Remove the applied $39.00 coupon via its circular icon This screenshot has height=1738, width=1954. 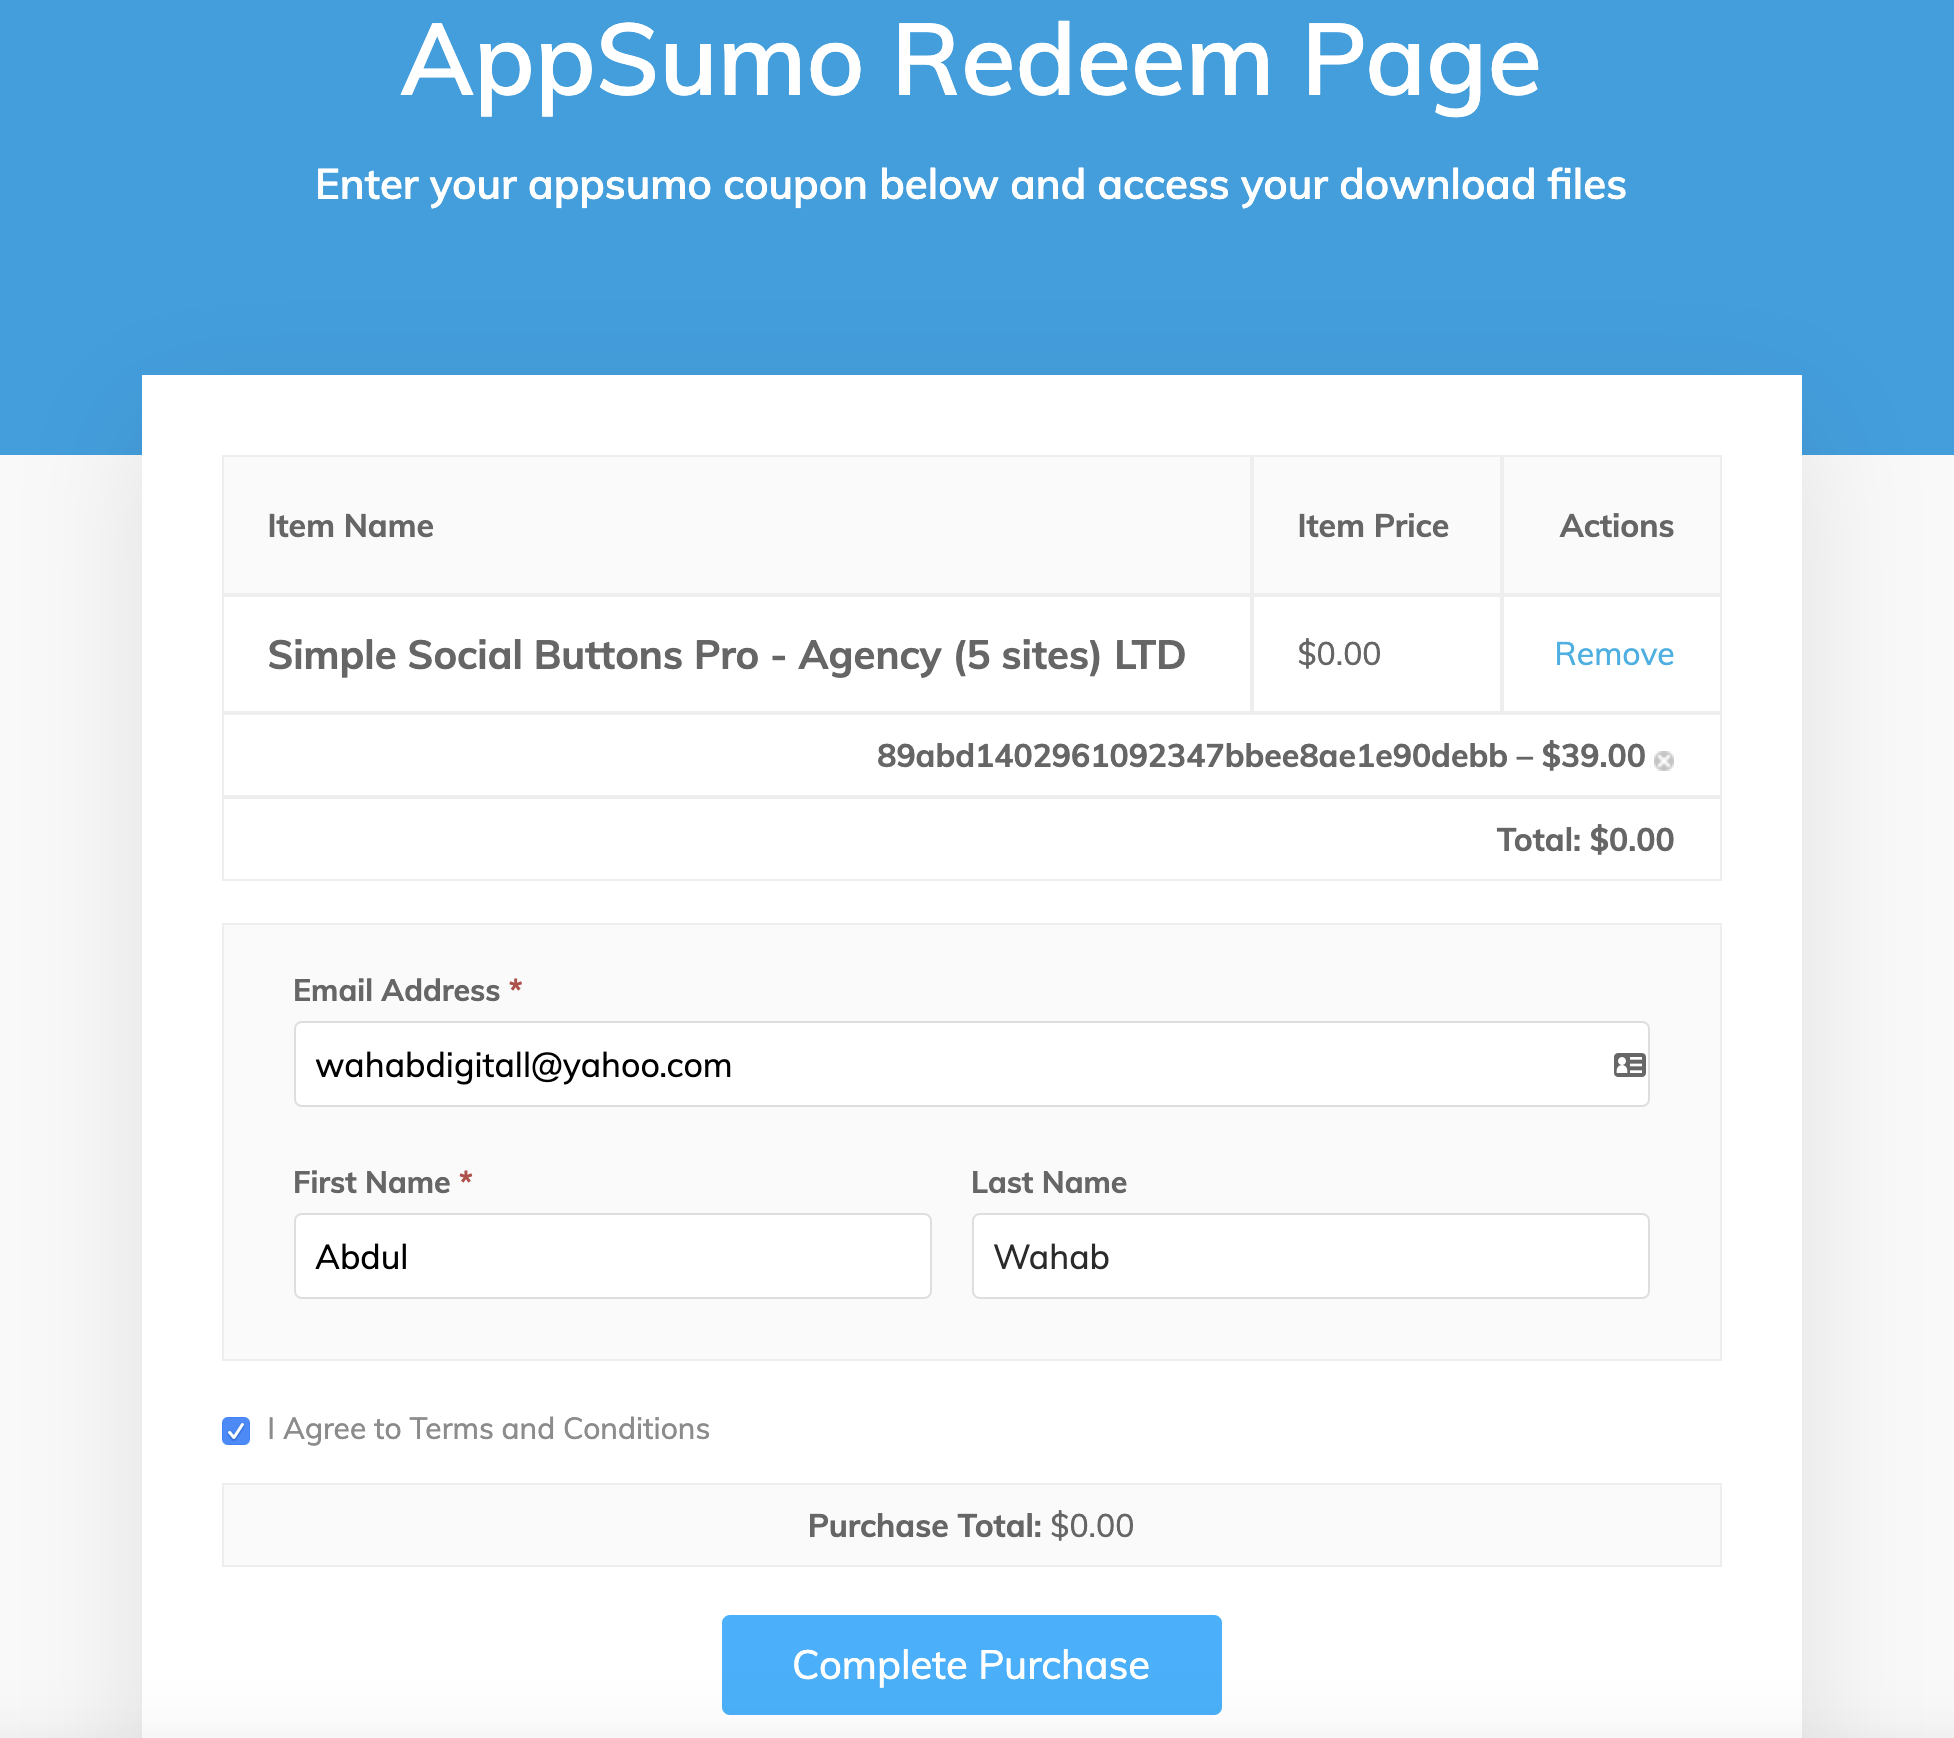coord(1663,760)
